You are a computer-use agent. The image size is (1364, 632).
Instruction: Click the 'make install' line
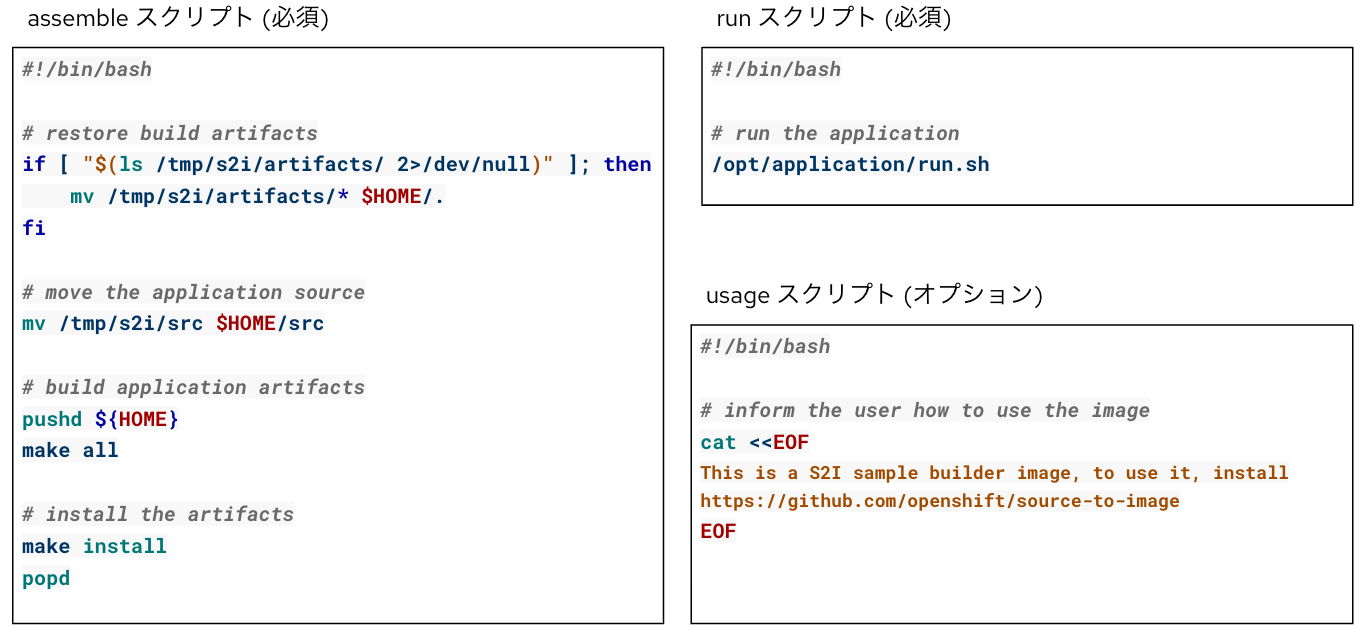click(94, 546)
